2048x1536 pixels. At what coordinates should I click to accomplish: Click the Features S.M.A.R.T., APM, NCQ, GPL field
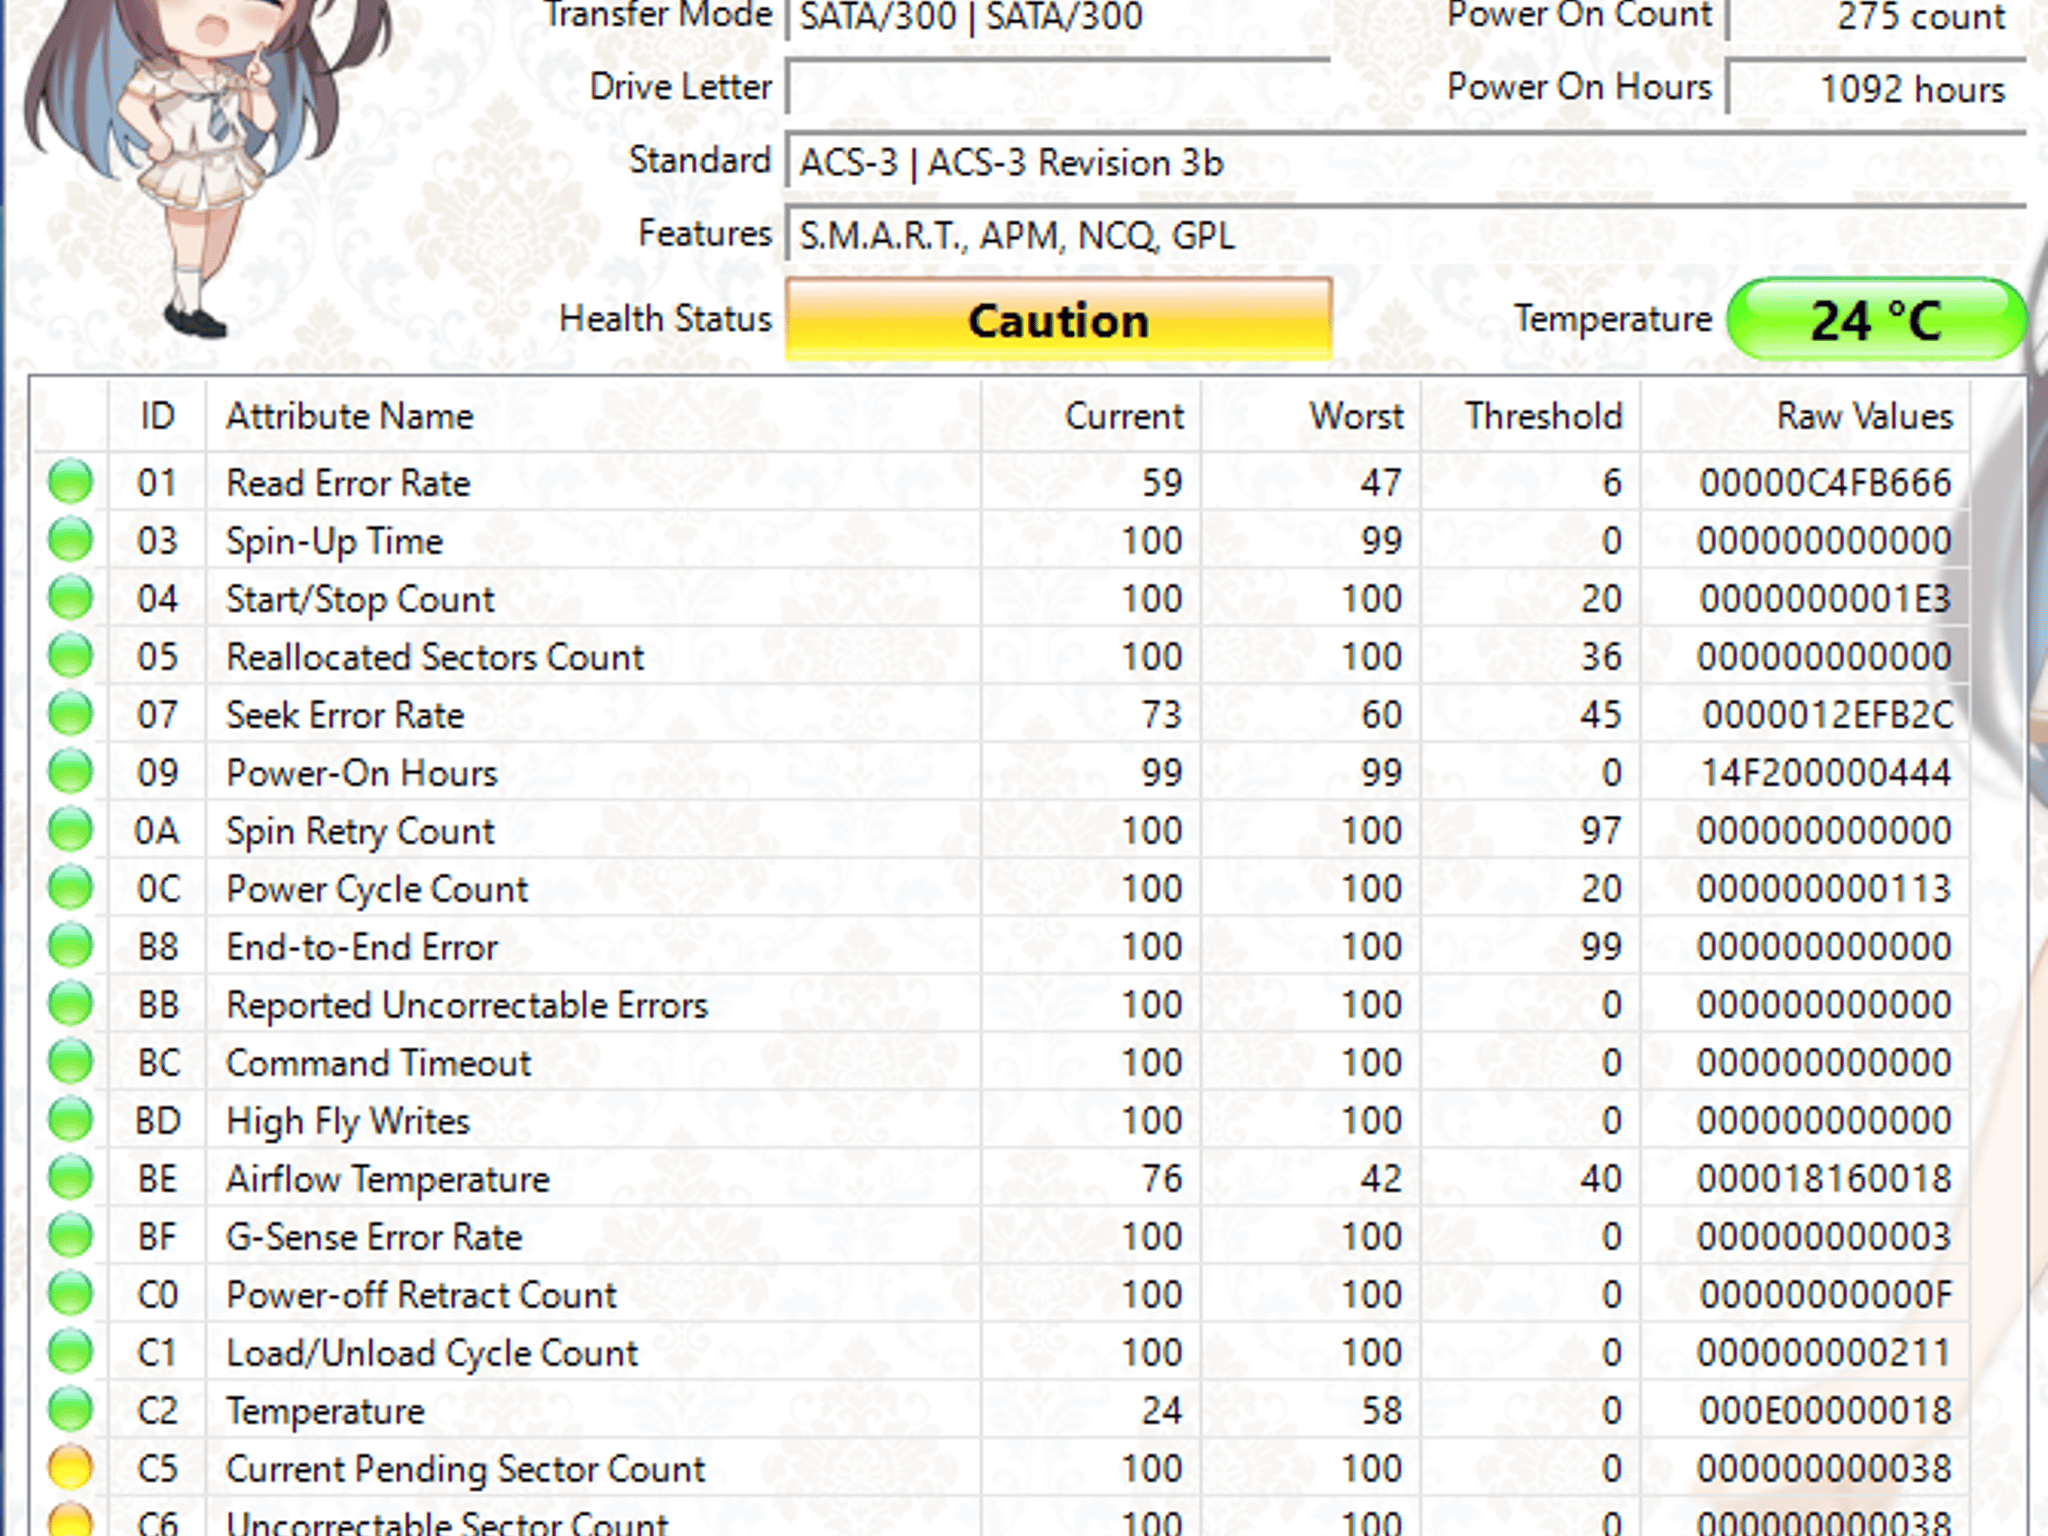point(1405,235)
